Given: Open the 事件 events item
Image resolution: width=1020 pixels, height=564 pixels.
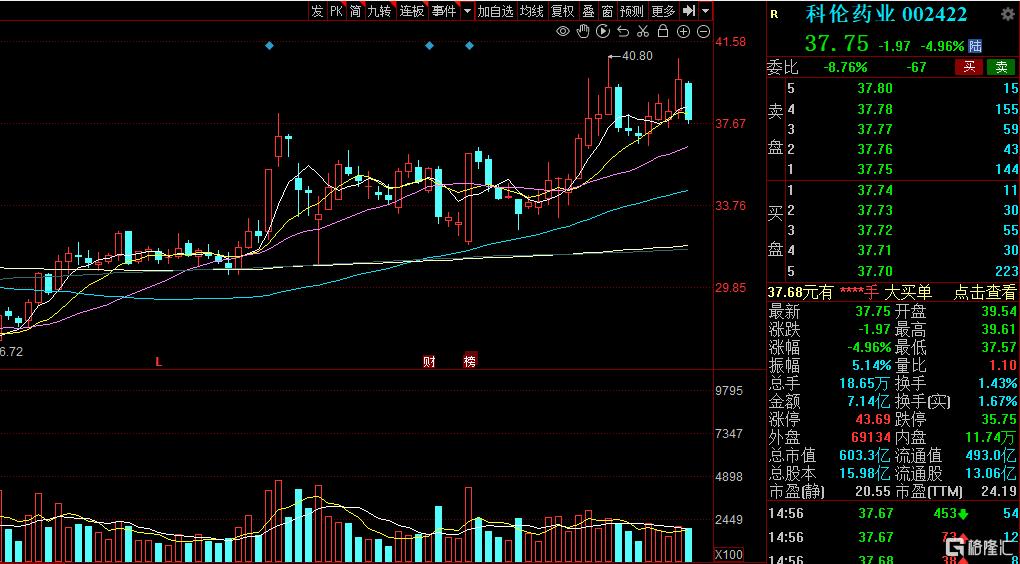Looking at the screenshot, I should 444,11.
